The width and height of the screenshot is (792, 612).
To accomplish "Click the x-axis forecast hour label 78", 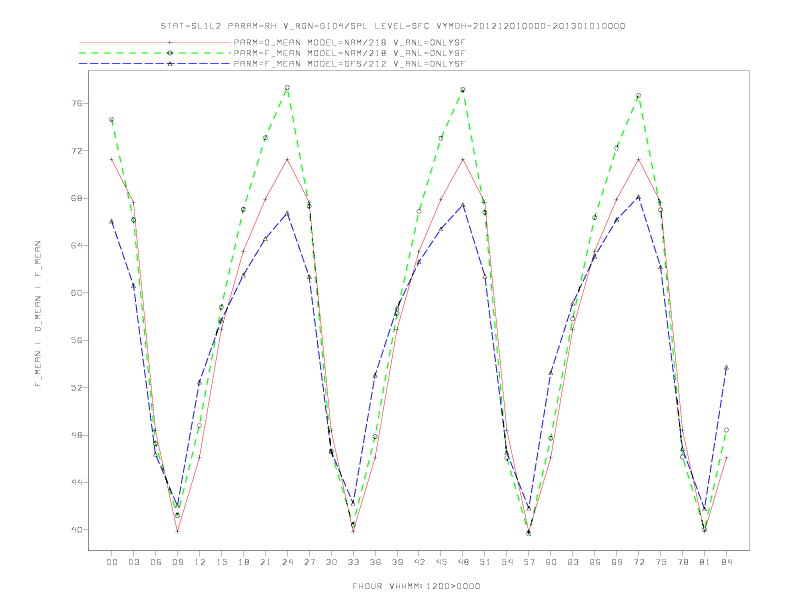I will pos(683,562).
